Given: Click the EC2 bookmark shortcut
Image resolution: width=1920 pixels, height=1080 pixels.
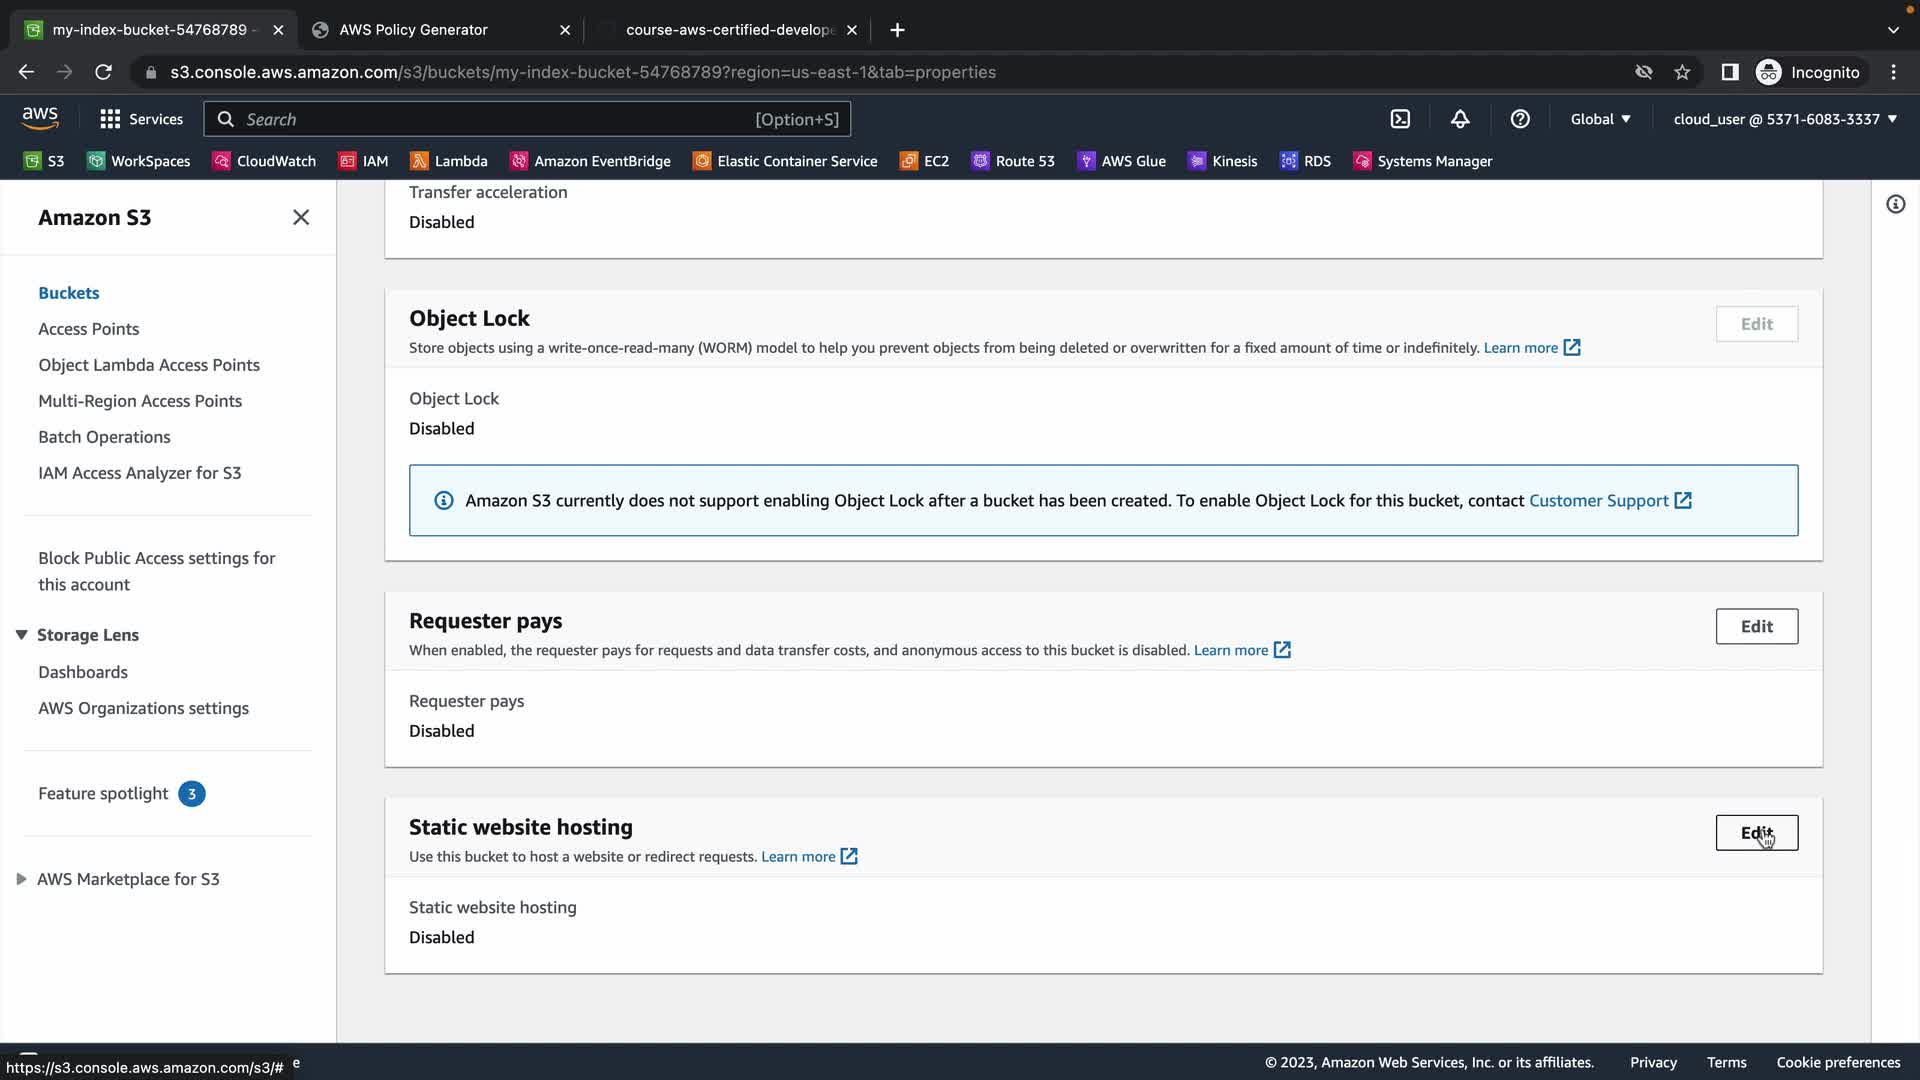Looking at the screenshot, I should pyautogui.click(x=924, y=161).
